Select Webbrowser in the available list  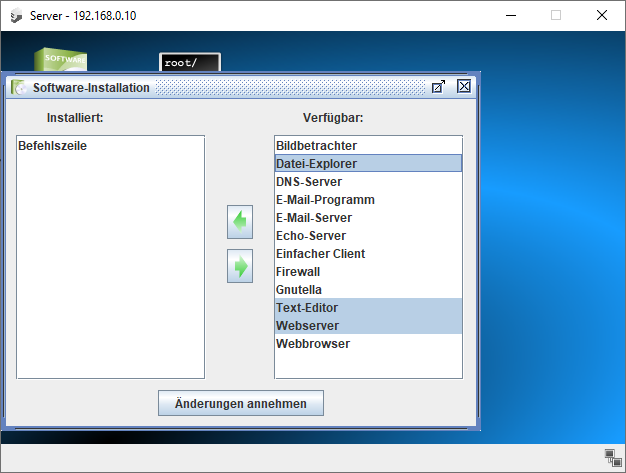(368, 344)
